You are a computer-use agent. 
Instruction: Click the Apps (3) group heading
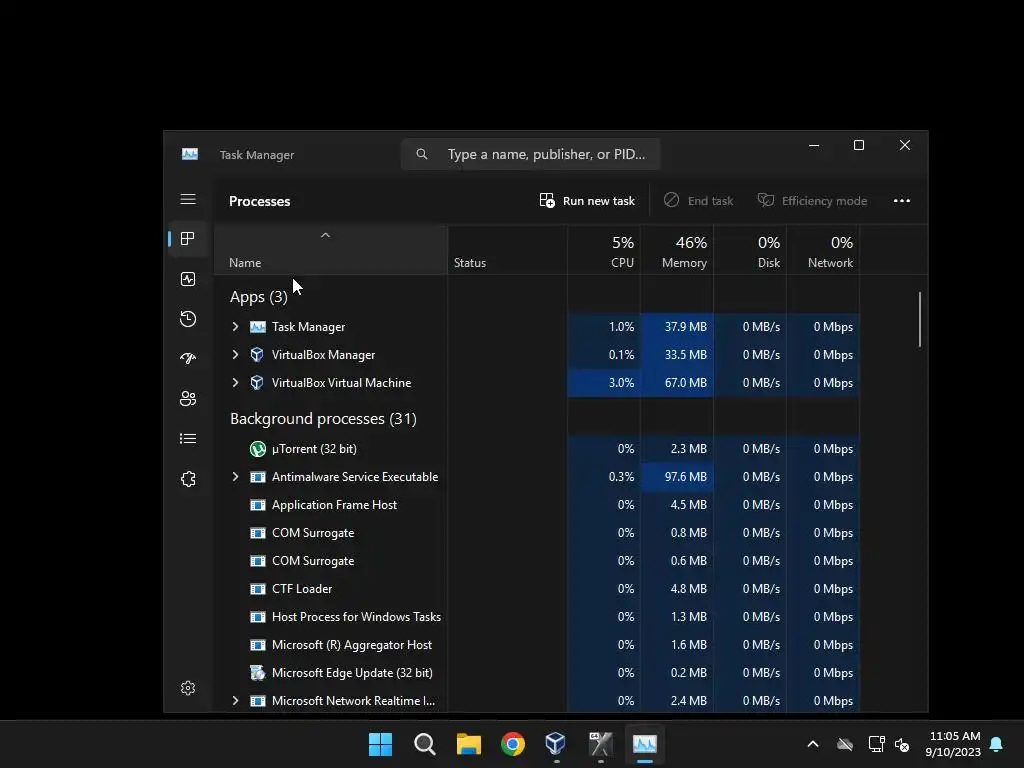click(259, 296)
